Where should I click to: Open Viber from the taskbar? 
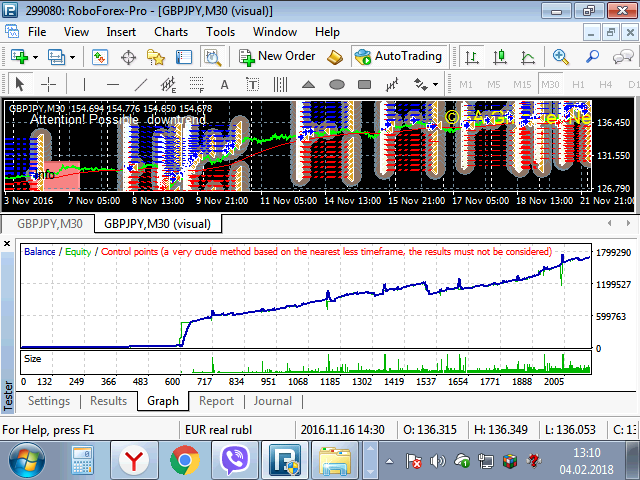point(236,461)
